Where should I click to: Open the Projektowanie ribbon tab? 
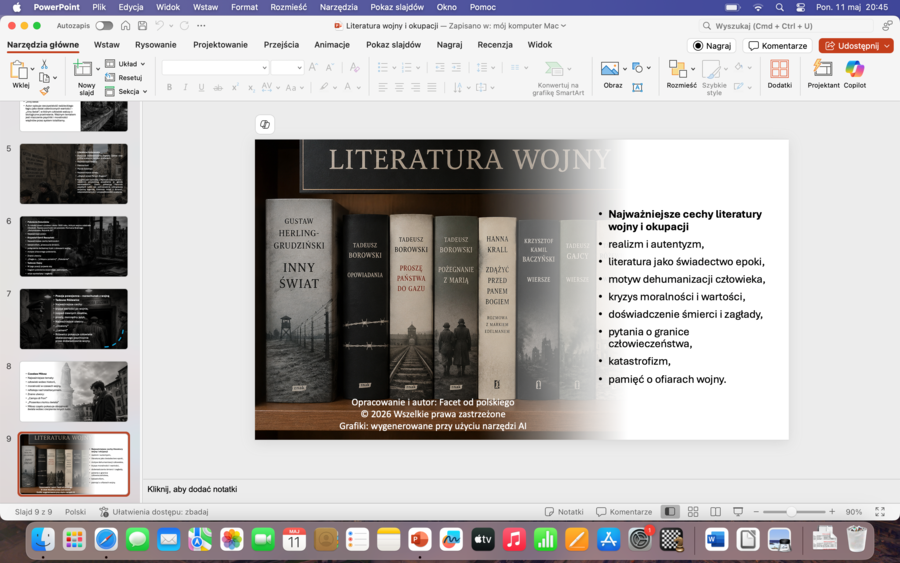click(220, 45)
